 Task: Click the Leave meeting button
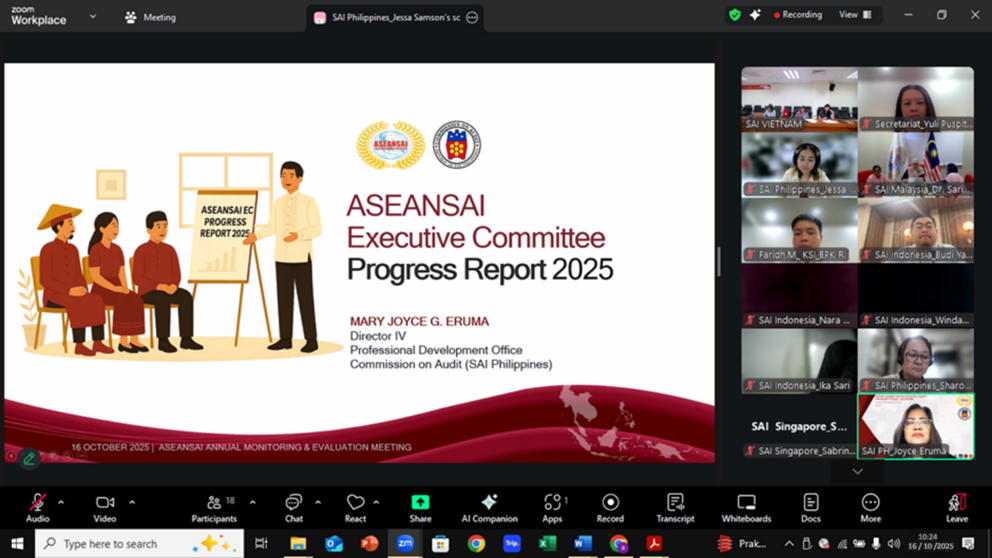[x=957, y=506]
